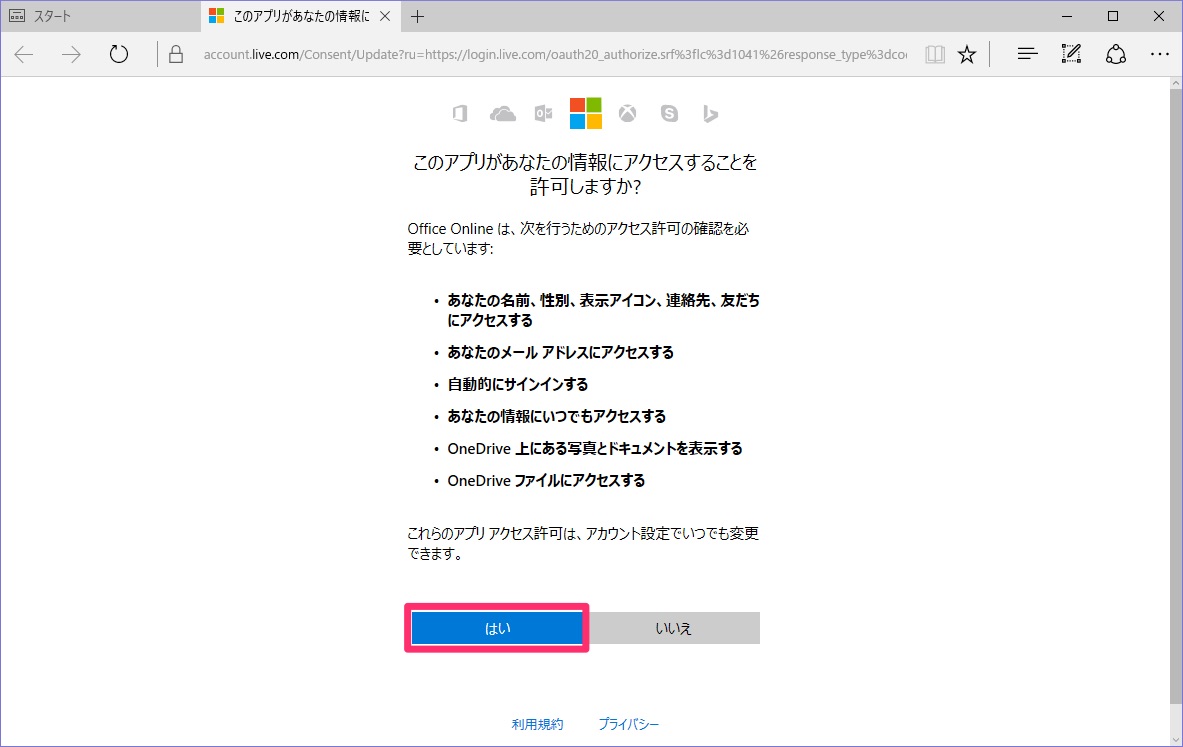Image resolution: width=1183 pixels, height=747 pixels.
Task: Click the はい button to allow access
Action: point(497,628)
